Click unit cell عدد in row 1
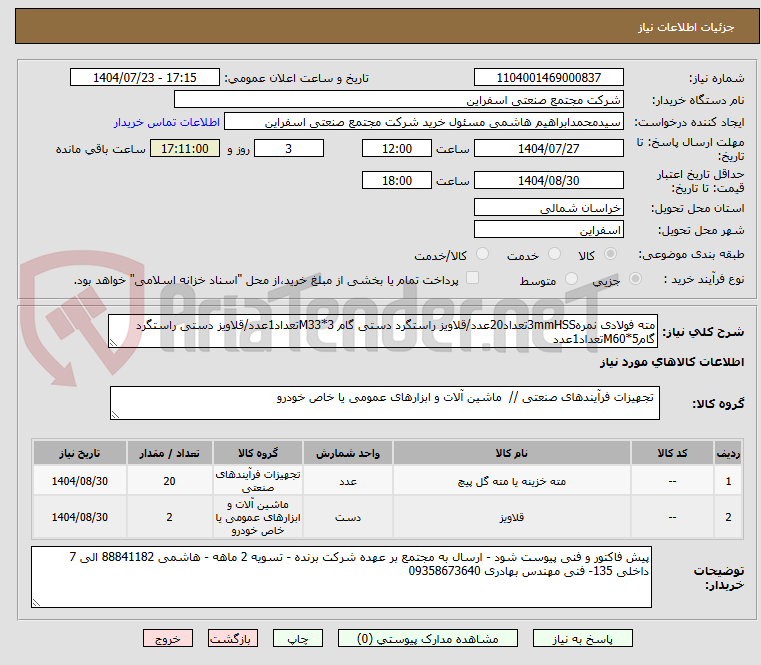The height and width of the screenshot is (665, 761). [348, 481]
